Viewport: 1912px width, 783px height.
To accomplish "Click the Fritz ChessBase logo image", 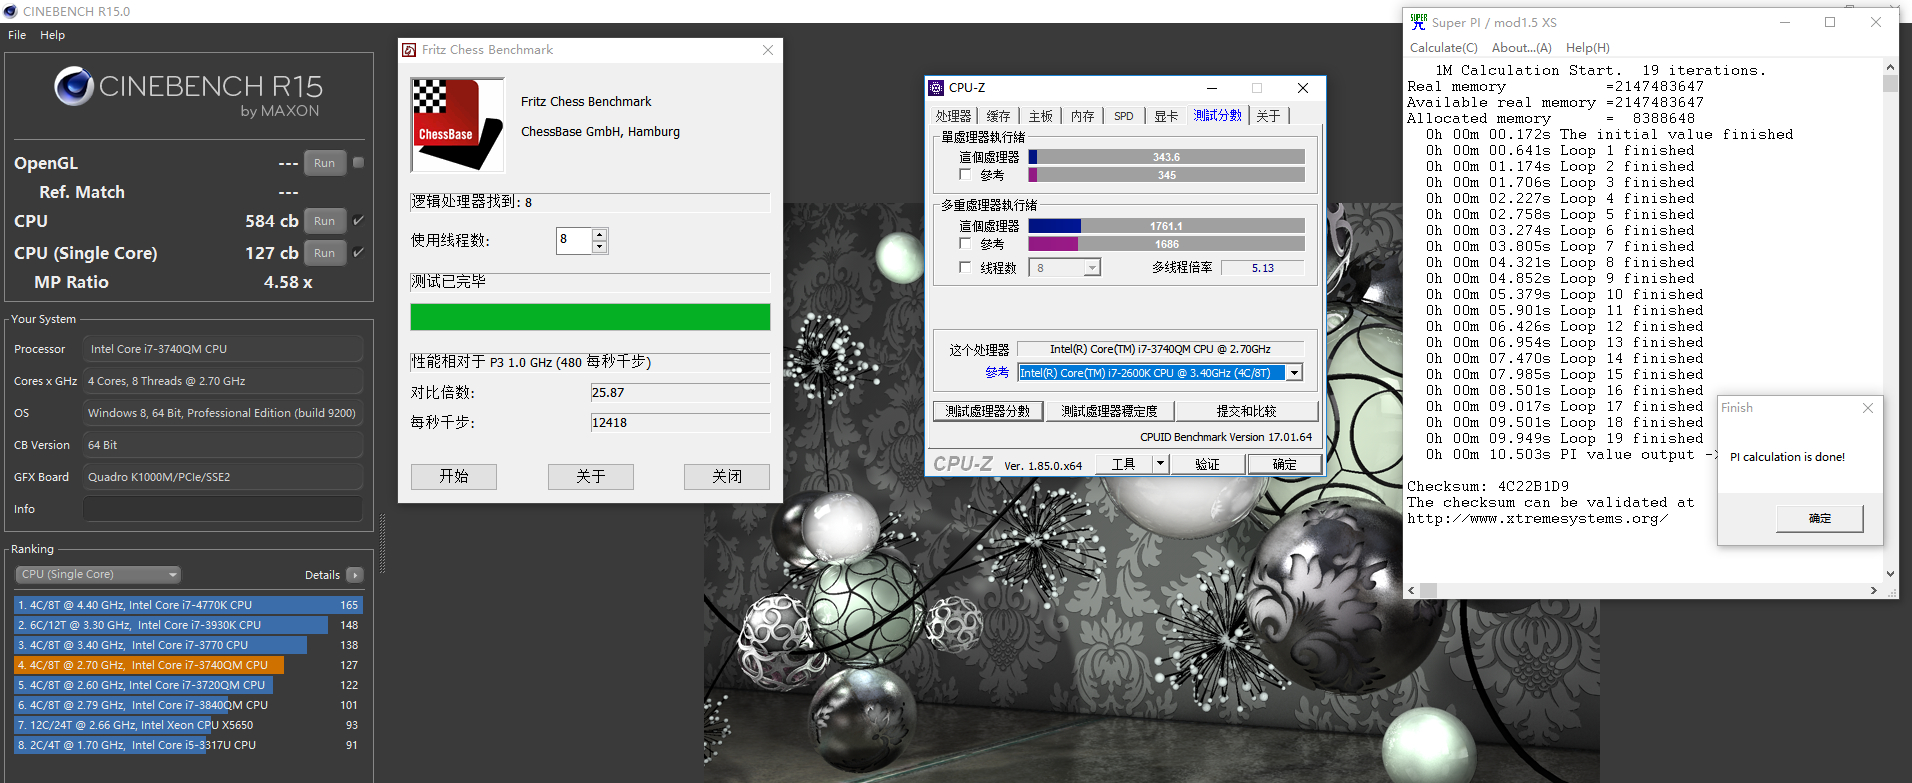I will 459,125.
